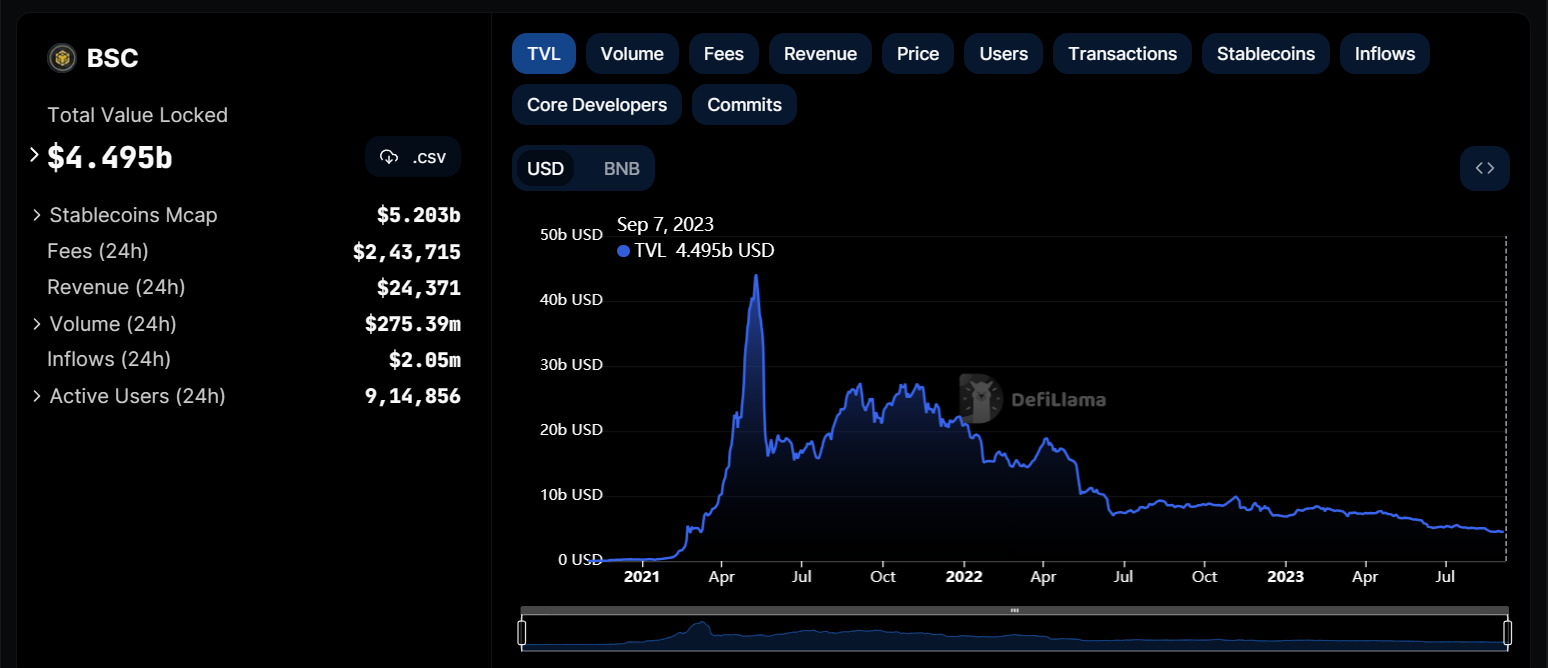Click the Total Value Locked heading

tap(138, 115)
